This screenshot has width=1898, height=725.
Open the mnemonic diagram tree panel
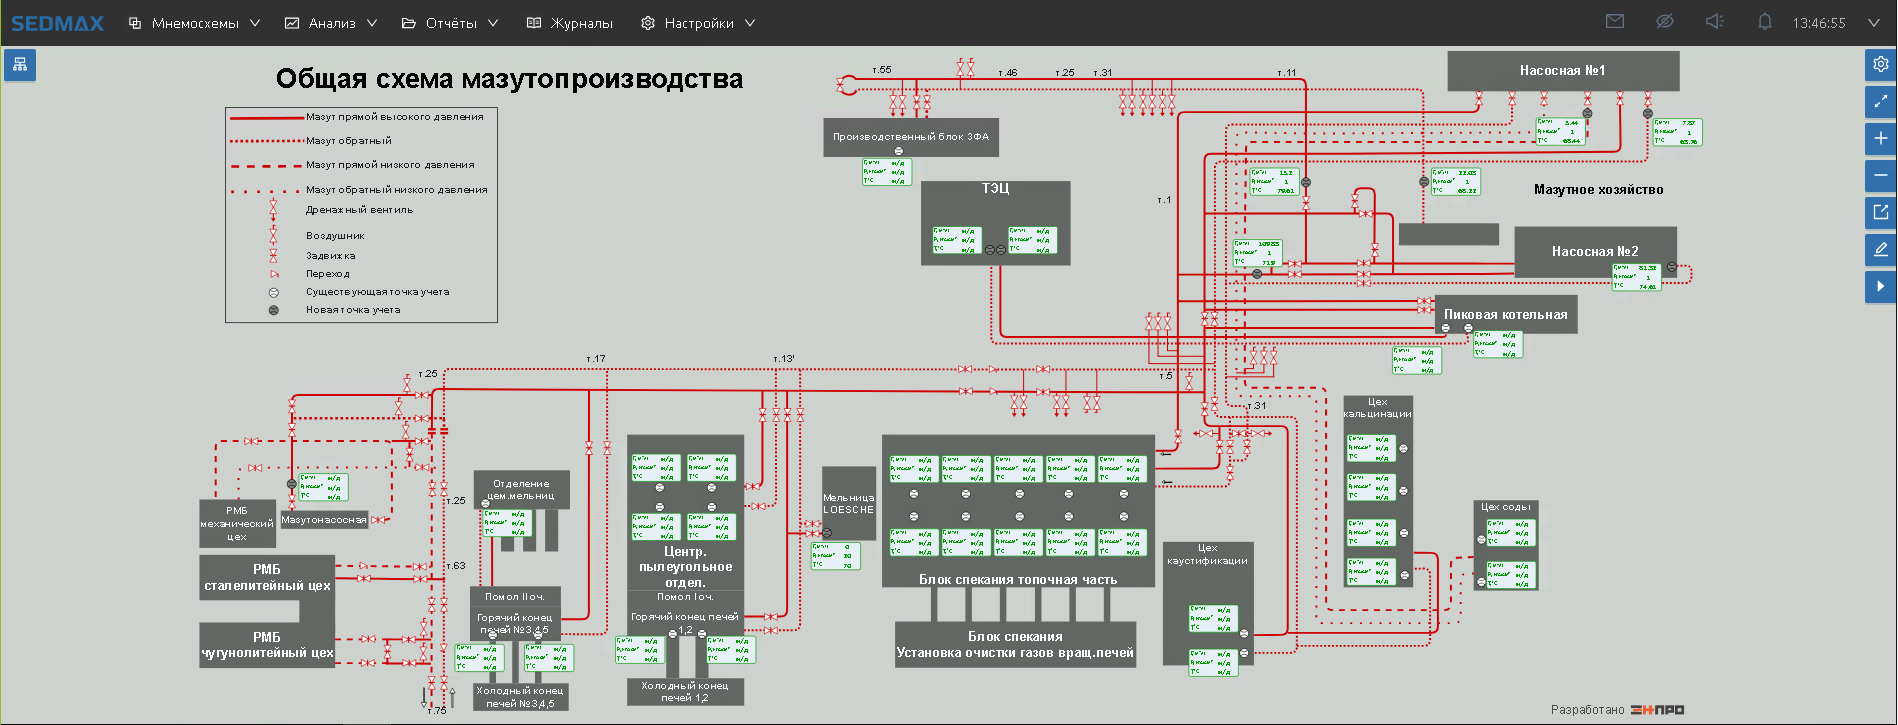[x=20, y=66]
